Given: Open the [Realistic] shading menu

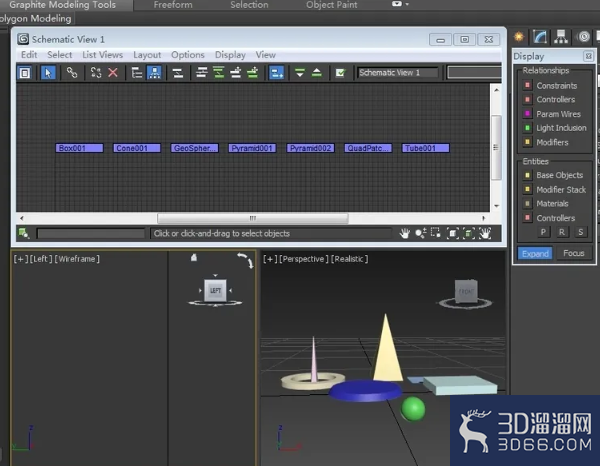Looking at the screenshot, I should pyautogui.click(x=349, y=259).
